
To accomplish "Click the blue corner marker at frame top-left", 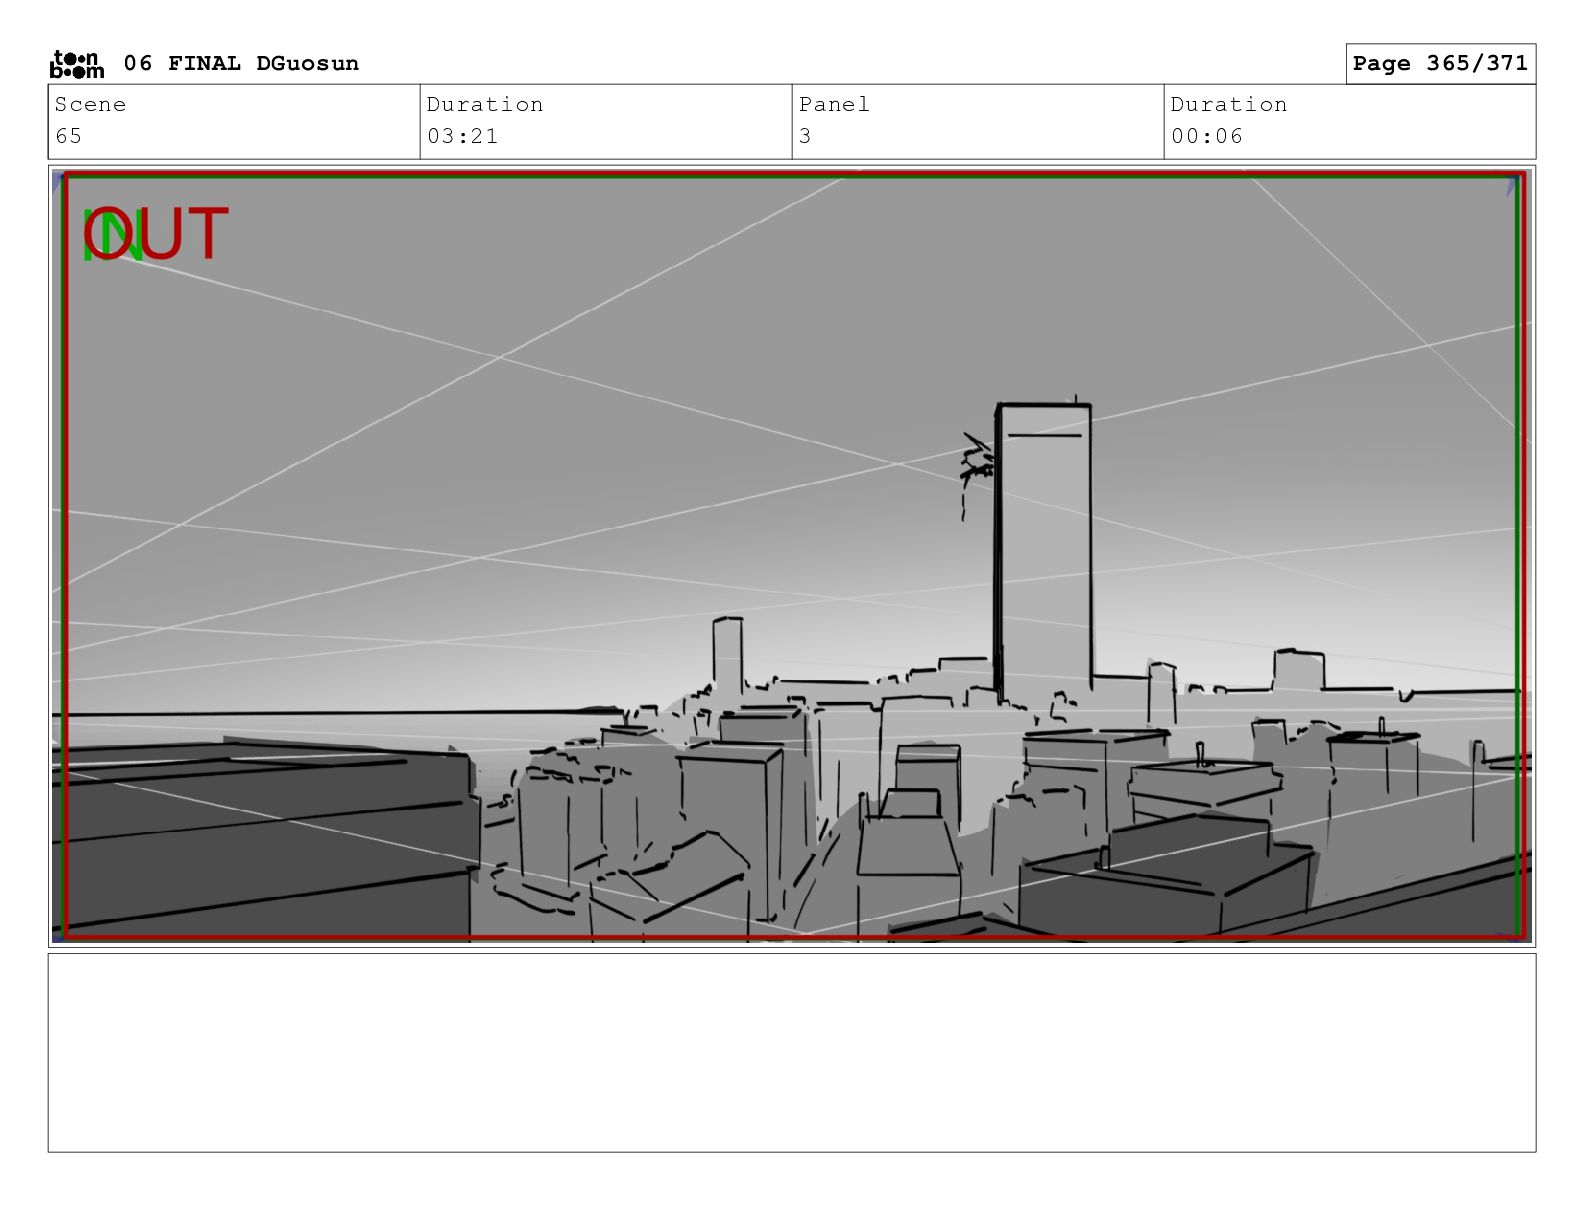I will 58,178.
